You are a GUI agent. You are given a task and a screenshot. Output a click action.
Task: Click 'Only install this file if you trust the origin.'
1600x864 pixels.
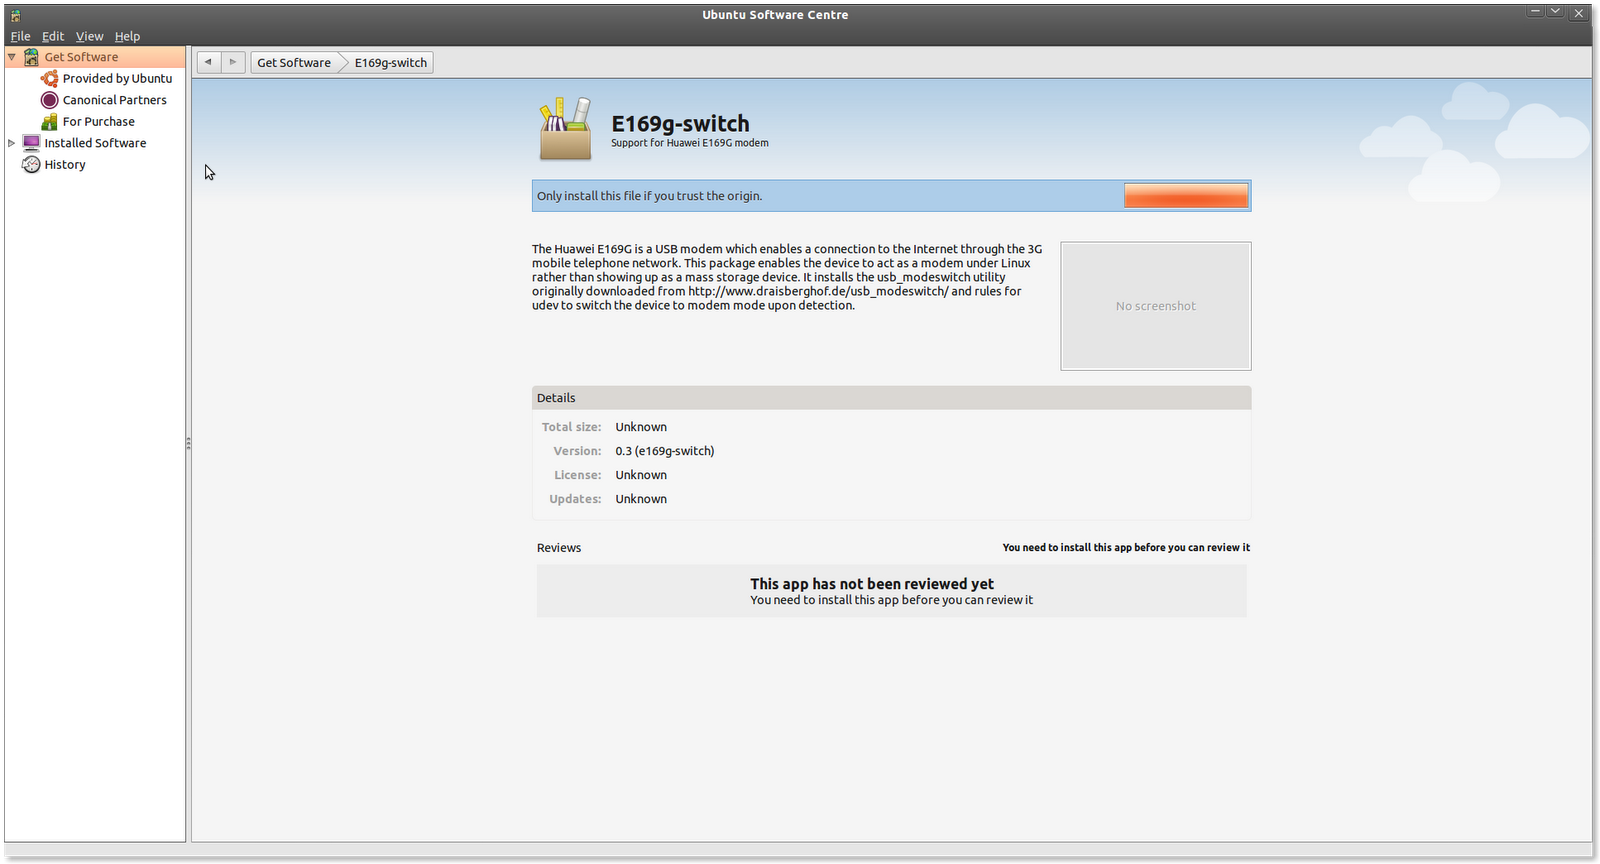(x=650, y=196)
